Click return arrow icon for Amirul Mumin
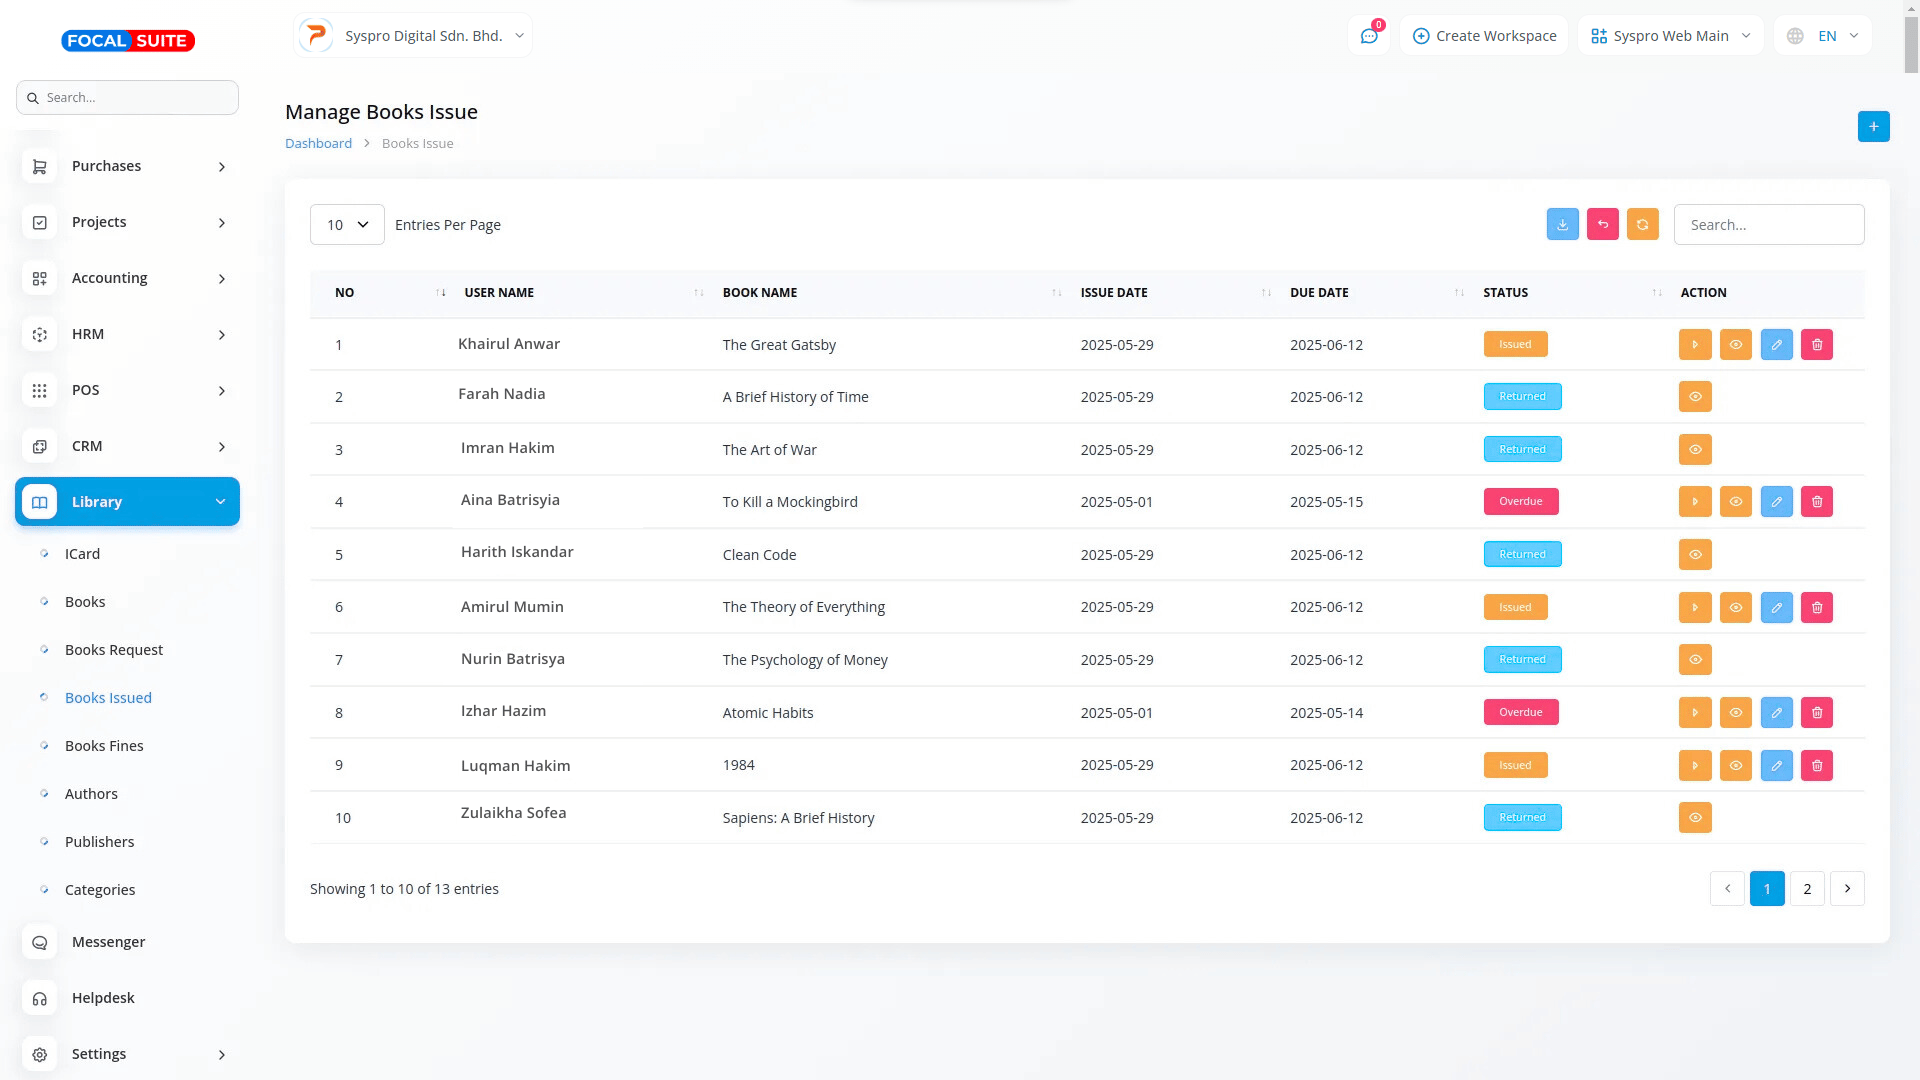The height and width of the screenshot is (1080, 1920). (x=1695, y=608)
